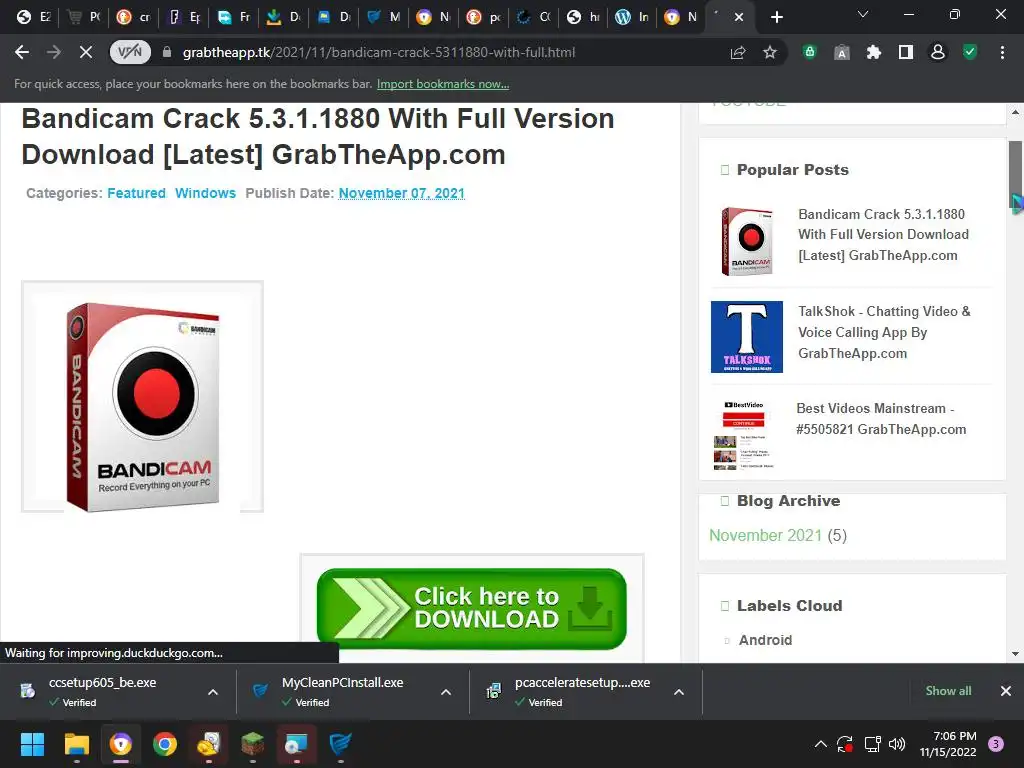The width and height of the screenshot is (1024, 768).
Task: Click the scrollbar up arrow
Action: coord(1015,112)
